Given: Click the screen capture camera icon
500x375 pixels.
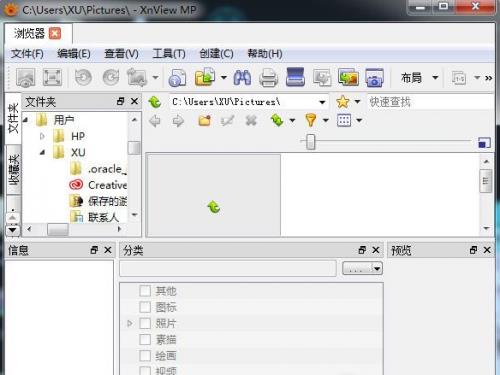Looking at the screenshot, I should tap(374, 78).
